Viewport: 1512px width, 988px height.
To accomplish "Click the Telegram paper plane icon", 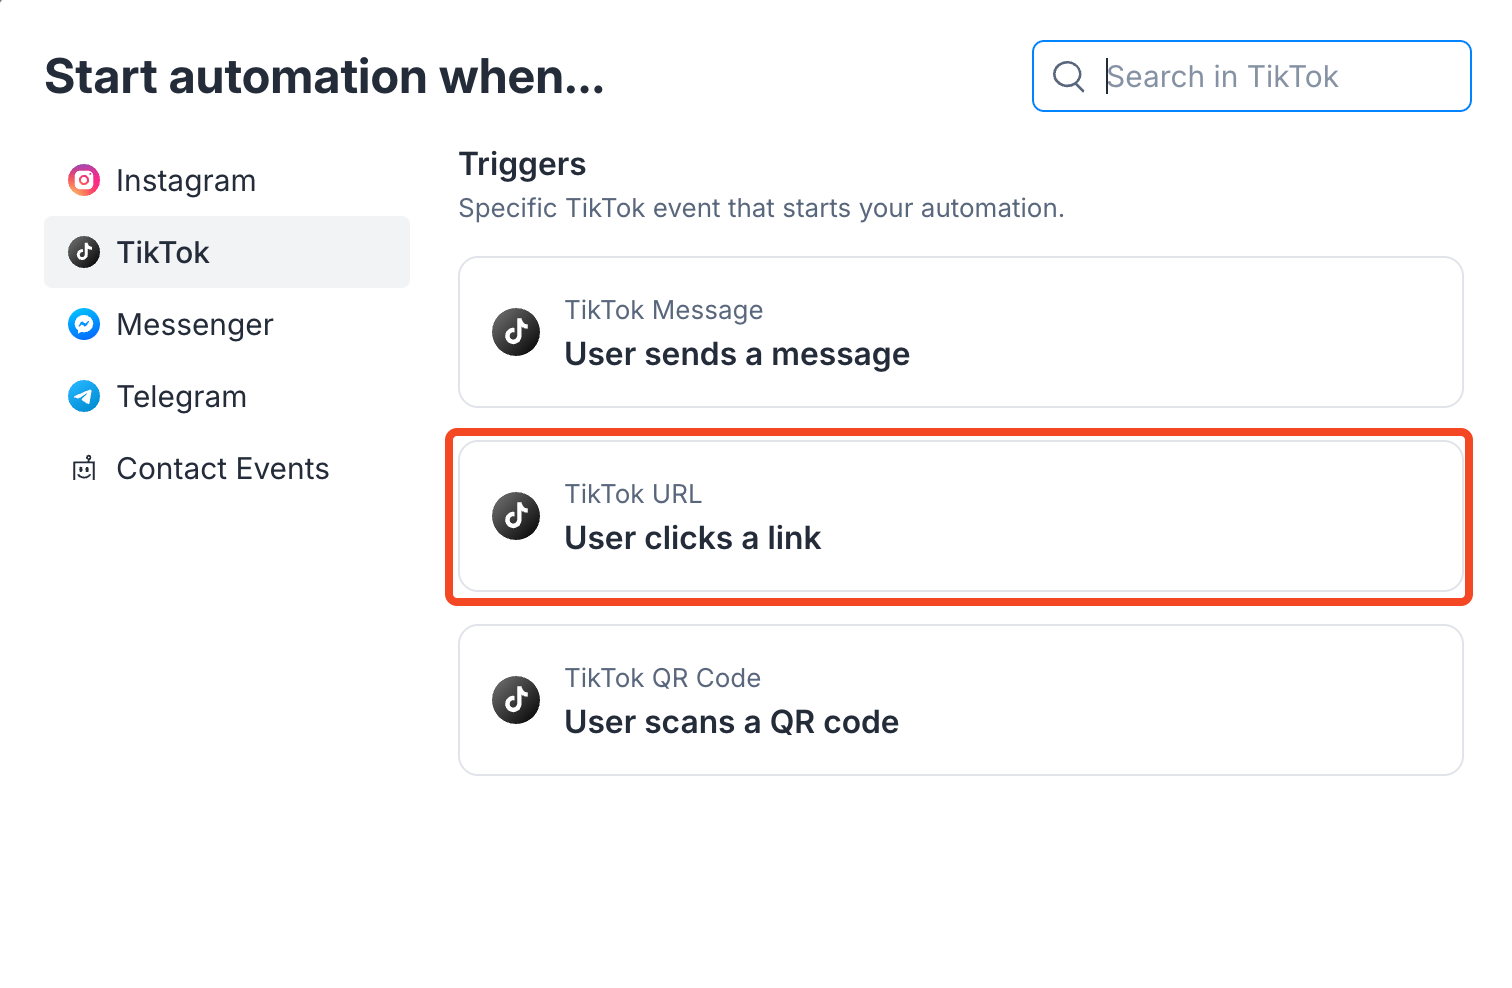I will (84, 396).
